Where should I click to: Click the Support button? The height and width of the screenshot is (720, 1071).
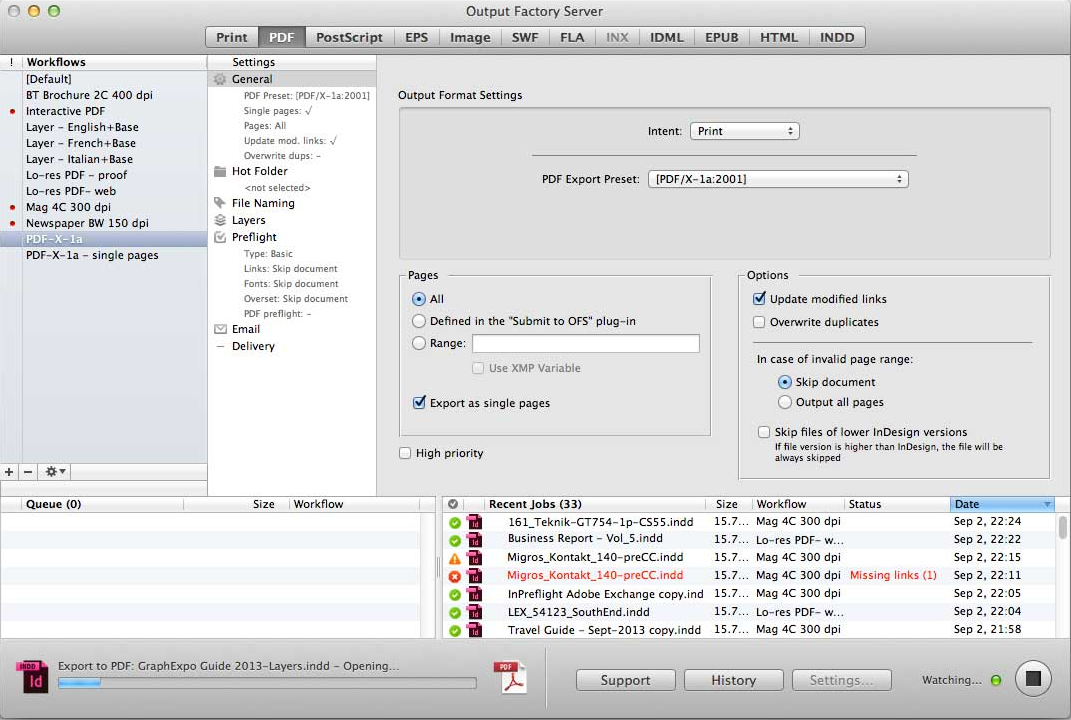click(x=625, y=680)
